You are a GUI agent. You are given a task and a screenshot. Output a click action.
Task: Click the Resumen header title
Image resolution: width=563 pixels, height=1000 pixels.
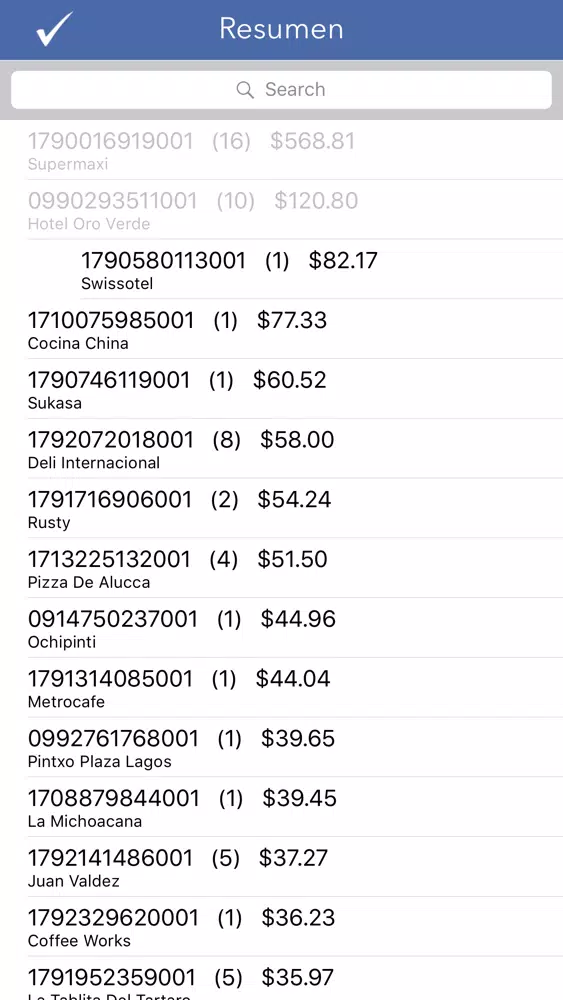pyautogui.click(x=281, y=29)
